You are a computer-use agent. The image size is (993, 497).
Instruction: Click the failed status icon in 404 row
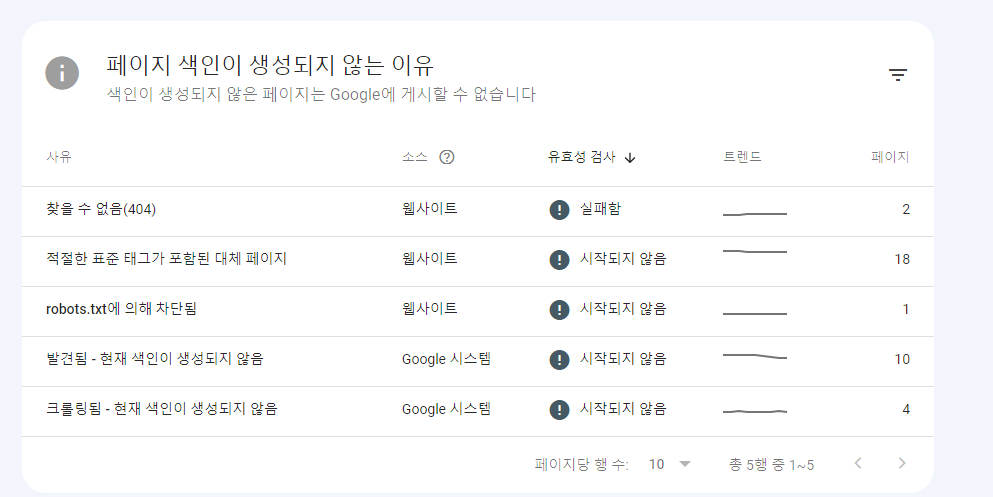coord(559,210)
